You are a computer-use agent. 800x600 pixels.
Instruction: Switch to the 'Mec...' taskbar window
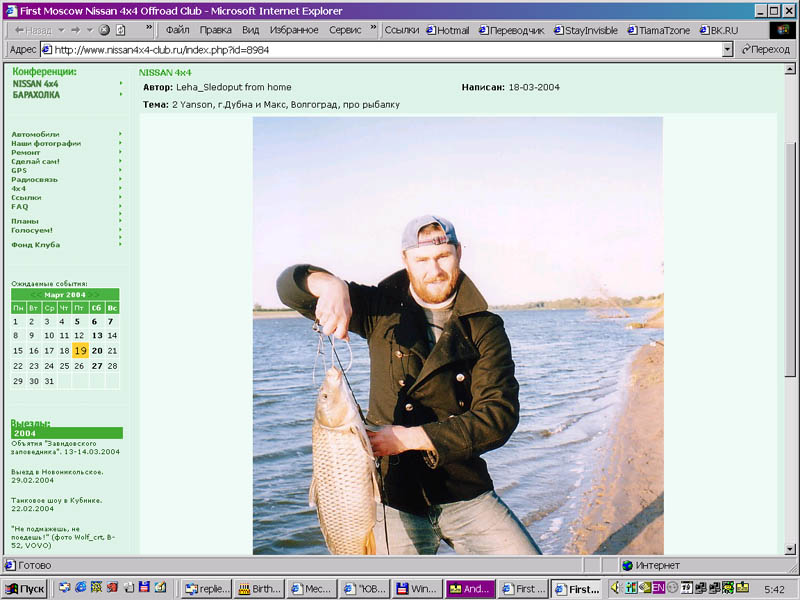pyautogui.click(x=311, y=588)
